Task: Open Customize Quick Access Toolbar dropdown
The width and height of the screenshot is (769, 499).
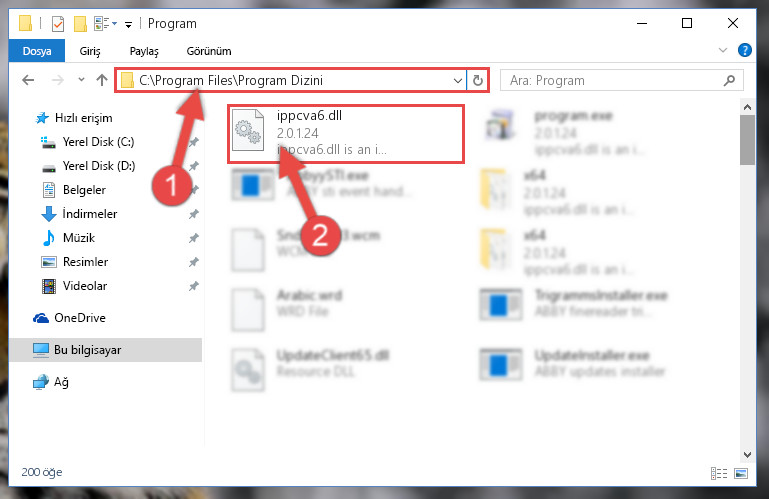Action: 128,24
